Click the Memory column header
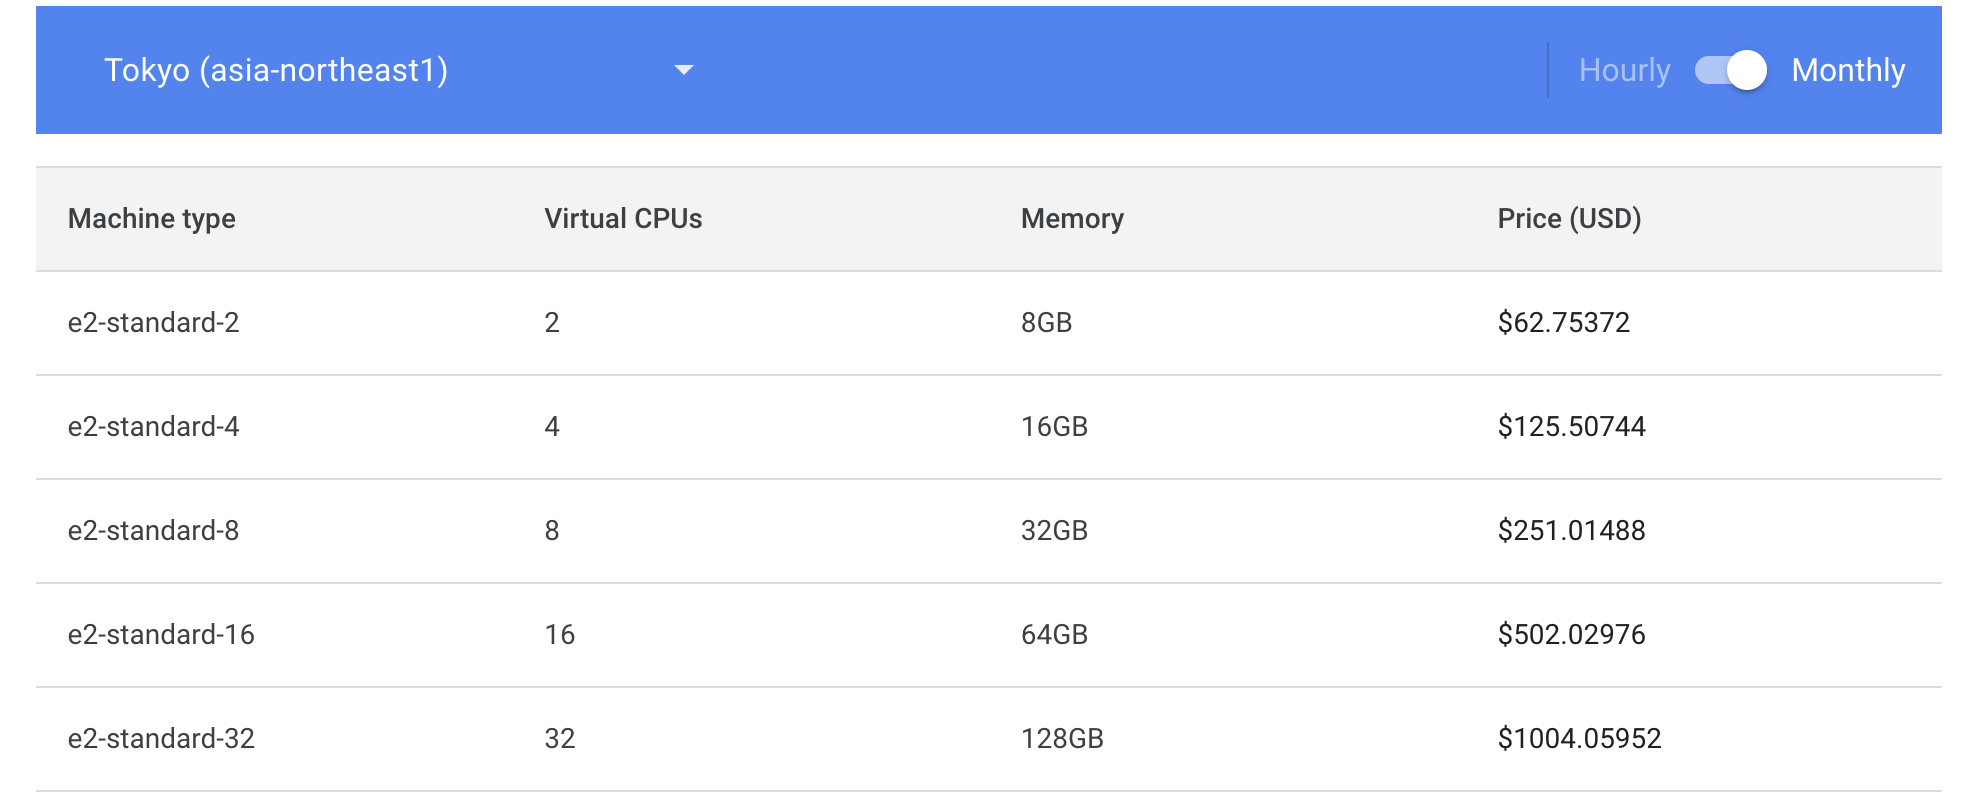 coord(1072,219)
